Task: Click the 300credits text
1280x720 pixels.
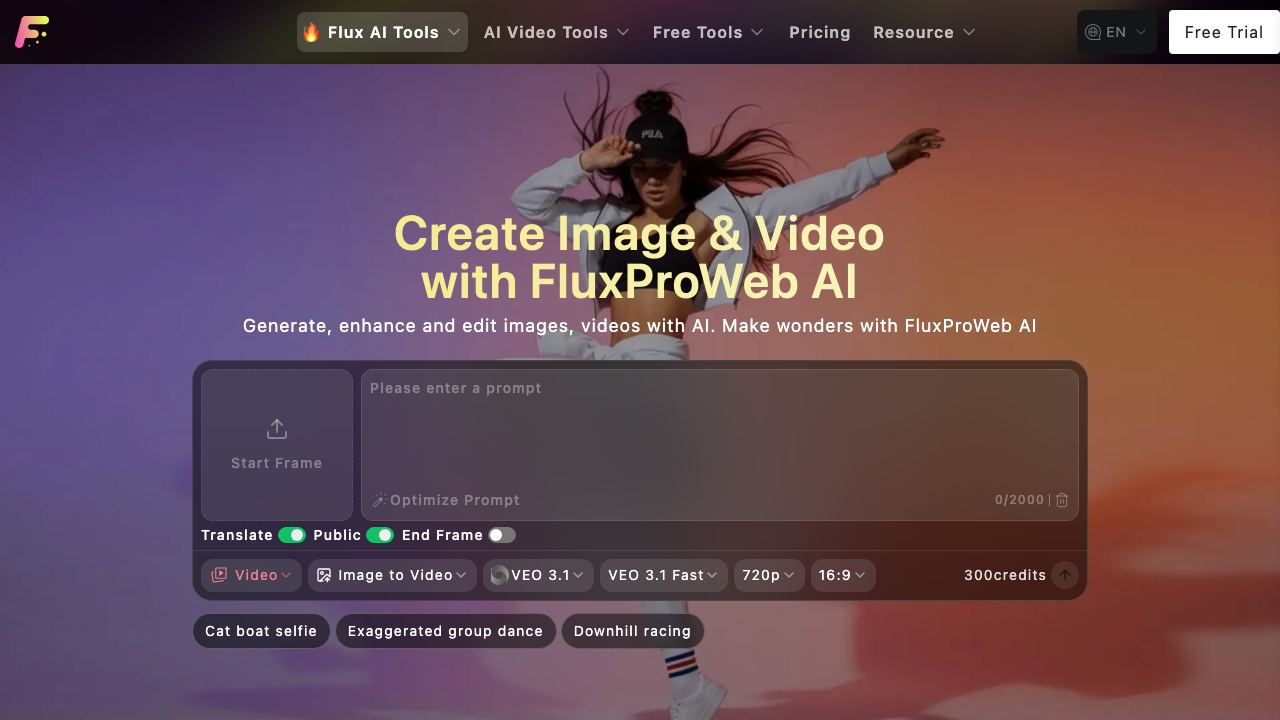Action: point(1005,575)
